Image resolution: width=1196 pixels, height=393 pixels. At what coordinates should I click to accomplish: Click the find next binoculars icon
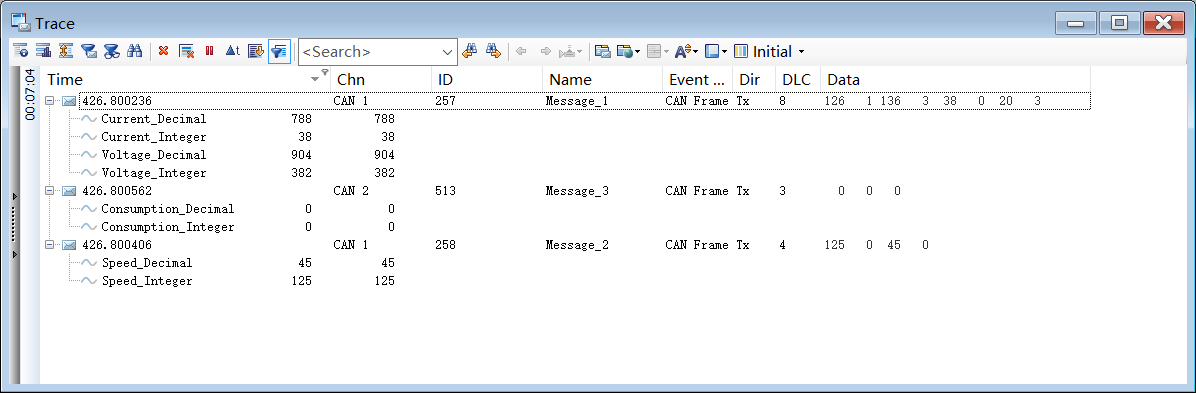tap(494, 51)
